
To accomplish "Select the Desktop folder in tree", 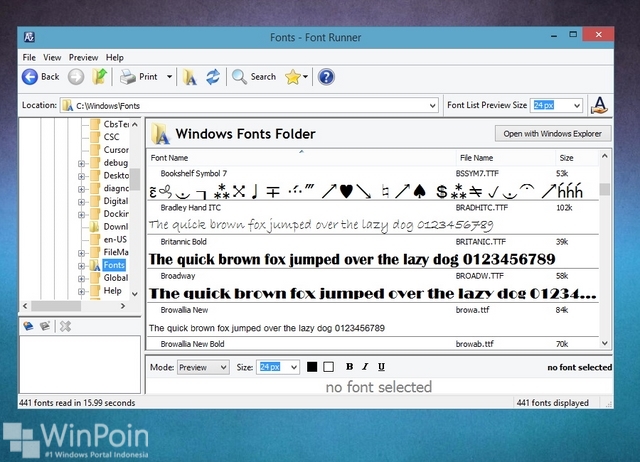I will tap(116, 175).
